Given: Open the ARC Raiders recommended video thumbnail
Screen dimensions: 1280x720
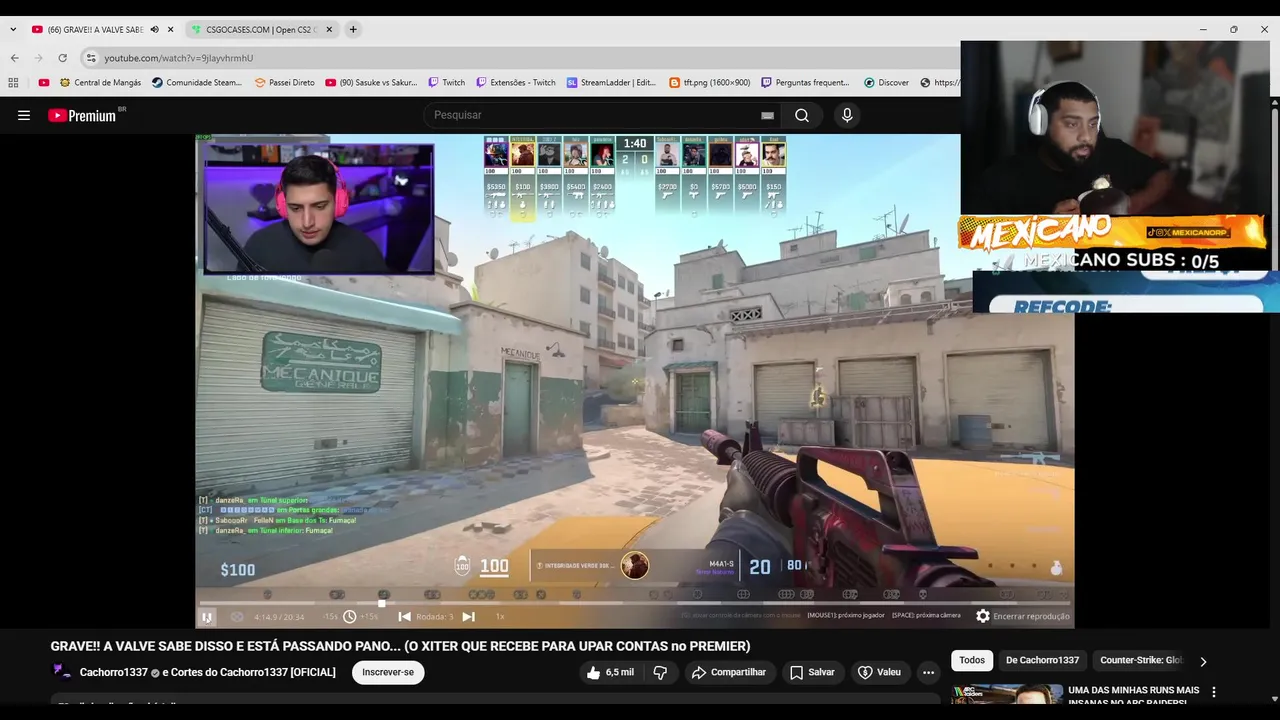Looking at the screenshot, I should [x=1007, y=694].
